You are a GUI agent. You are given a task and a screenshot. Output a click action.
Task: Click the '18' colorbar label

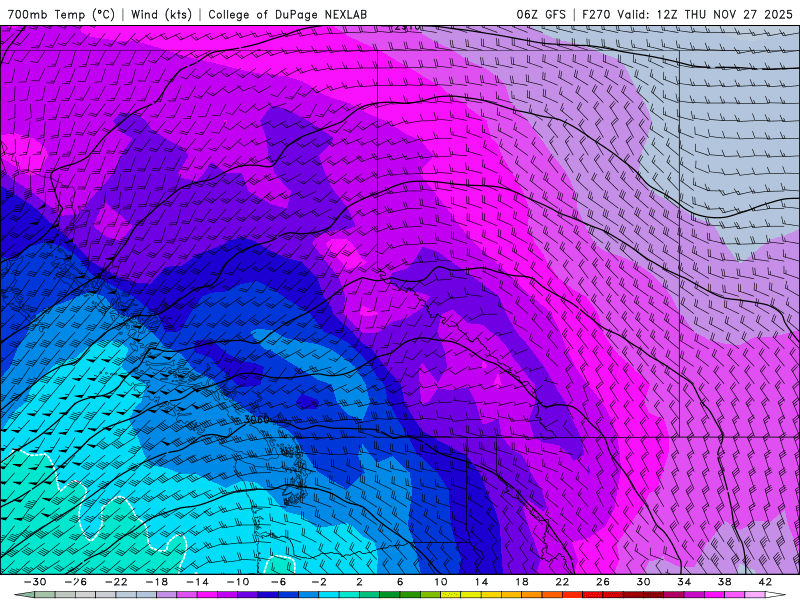[521, 582]
